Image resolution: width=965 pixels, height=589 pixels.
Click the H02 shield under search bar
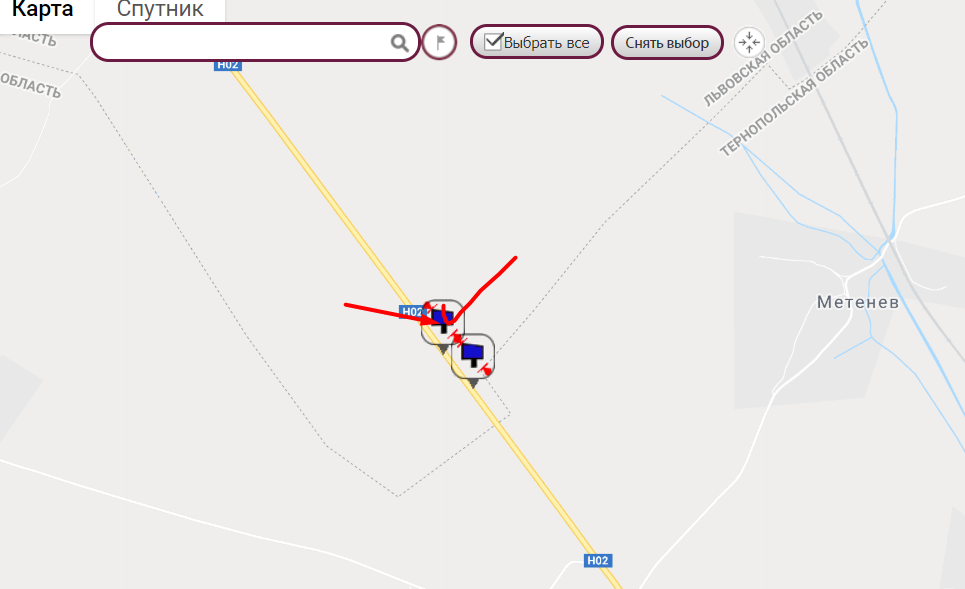point(228,65)
